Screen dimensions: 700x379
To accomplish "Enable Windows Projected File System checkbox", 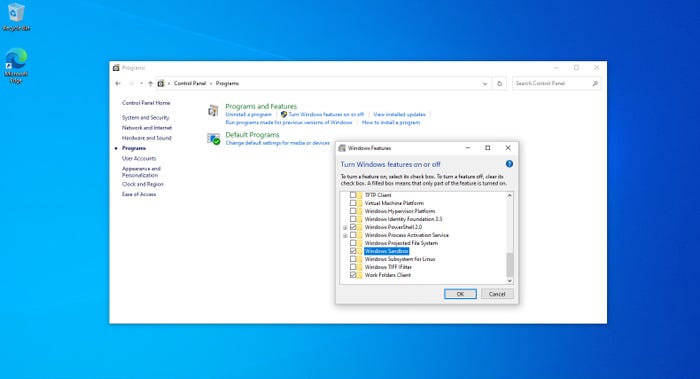I will [353, 243].
